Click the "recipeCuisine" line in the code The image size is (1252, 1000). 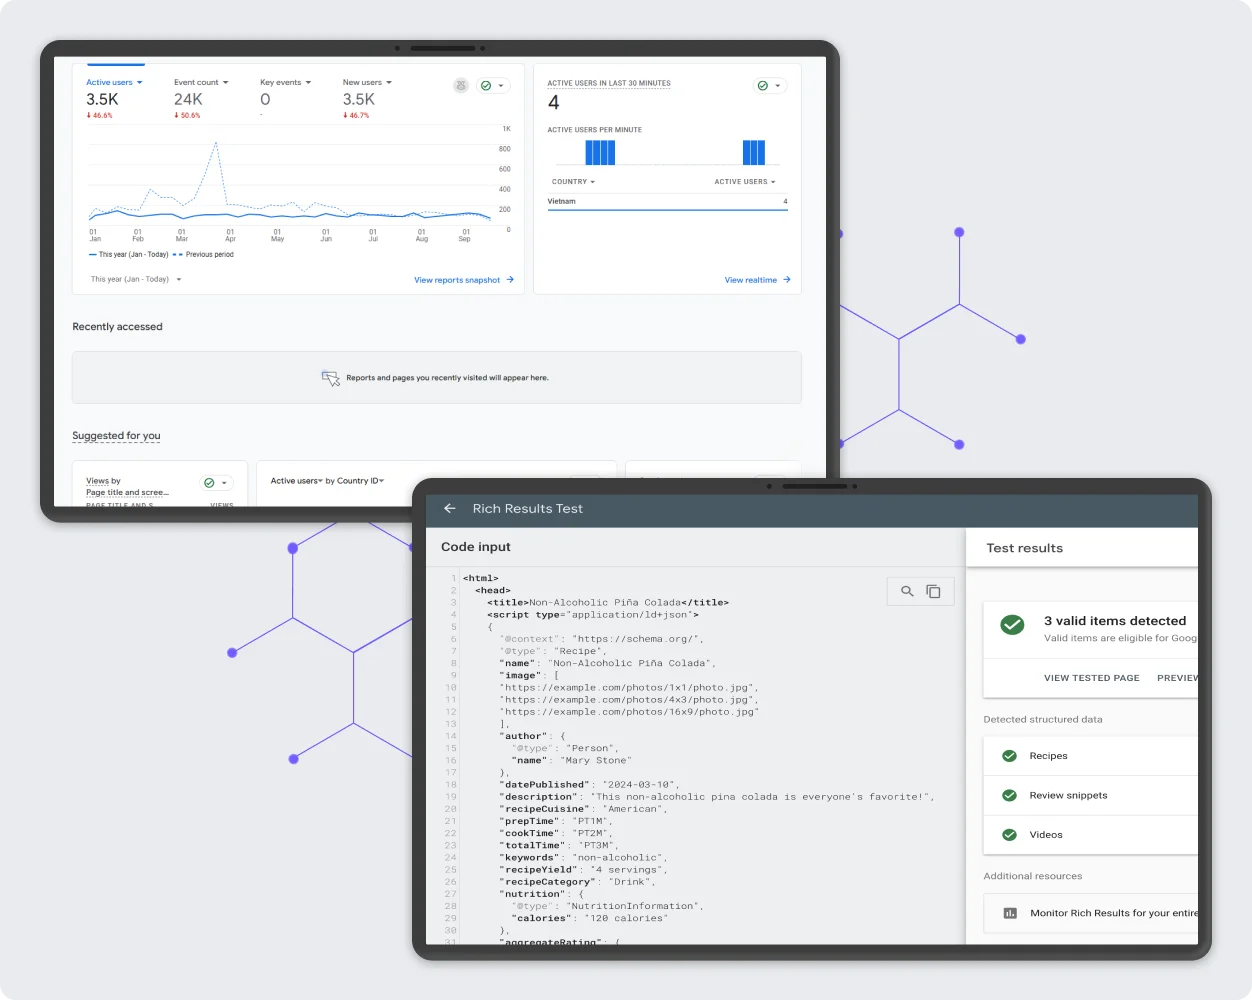point(583,809)
